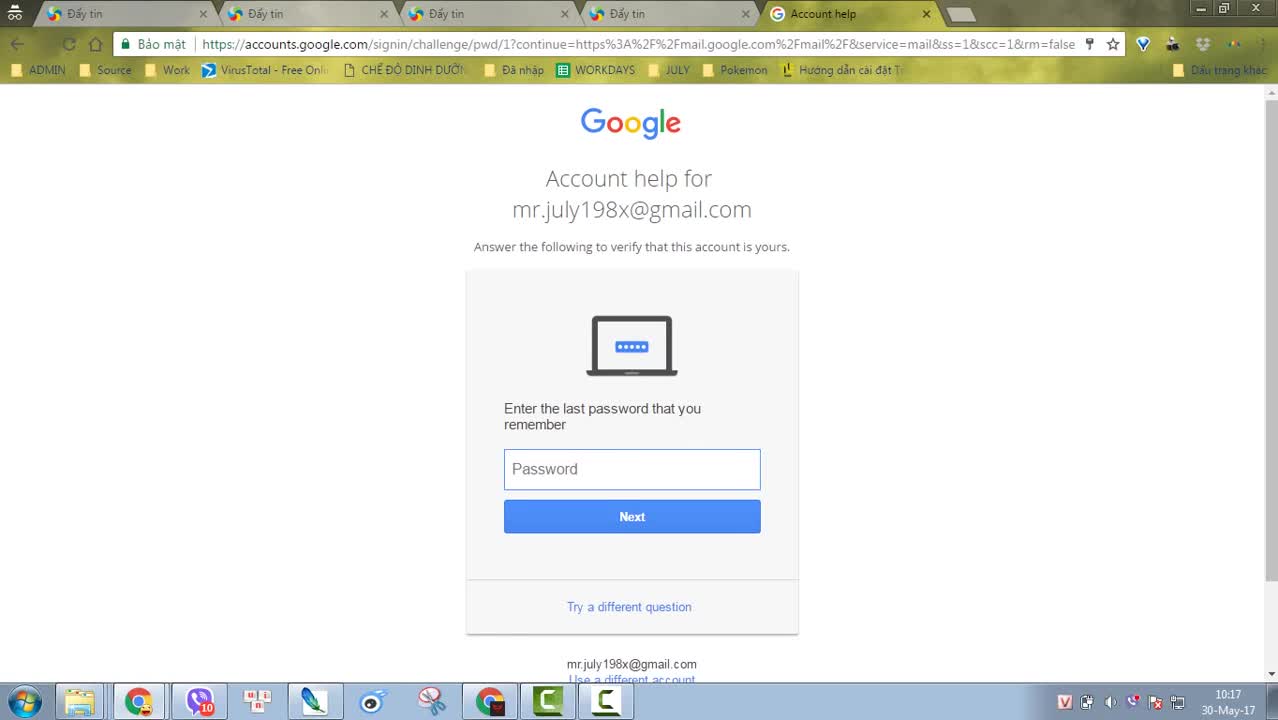The width and height of the screenshot is (1278, 720).
Task: Open the Snipping Tool scissors taskbar icon
Action: (x=431, y=702)
